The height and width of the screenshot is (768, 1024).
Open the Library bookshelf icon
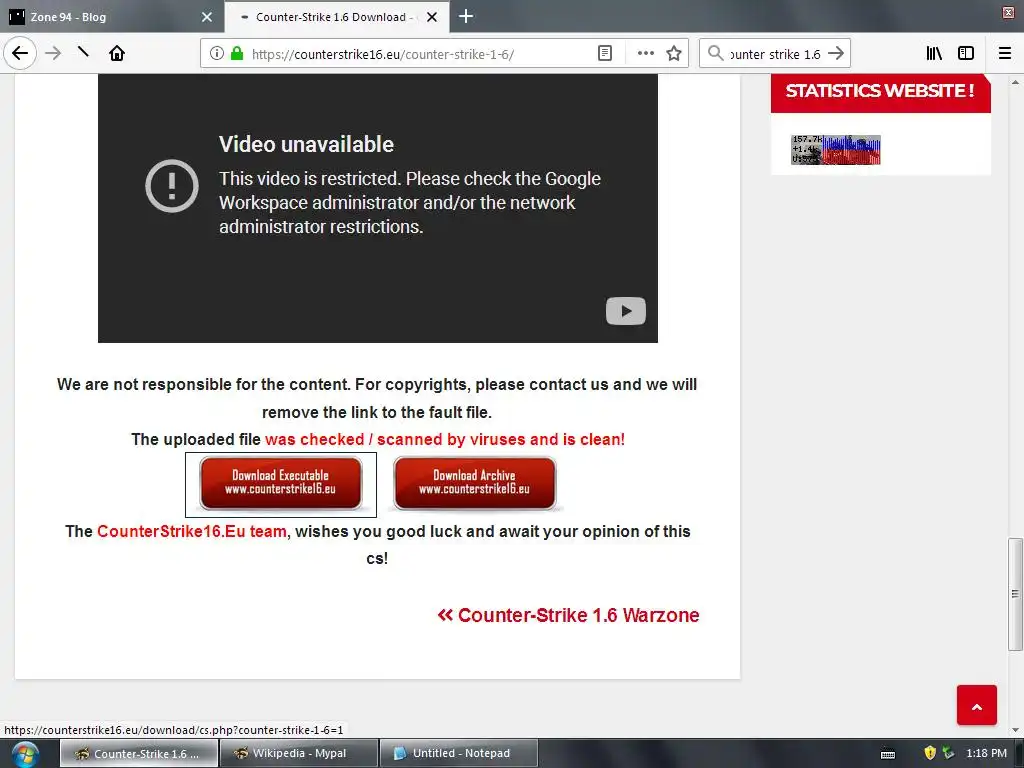click(x=934, y=53)
